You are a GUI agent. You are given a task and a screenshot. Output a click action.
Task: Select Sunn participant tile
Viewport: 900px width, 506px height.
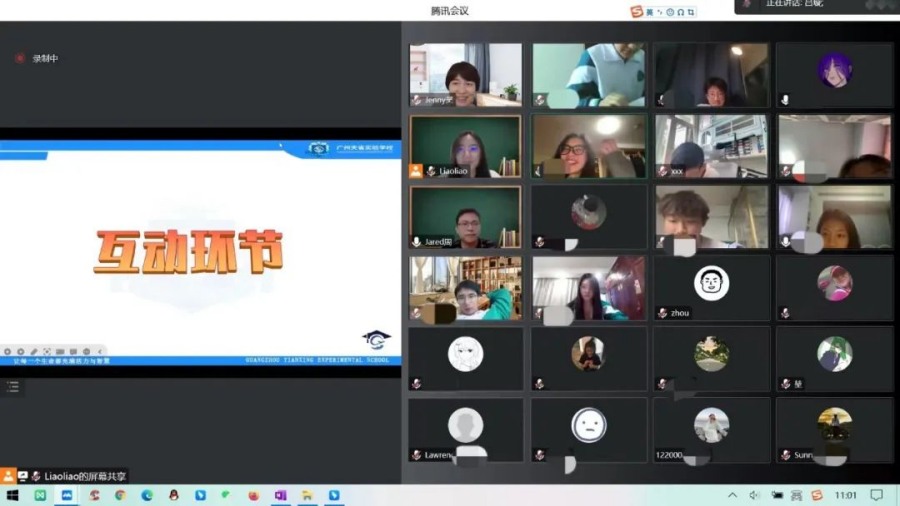coord(834,430)
